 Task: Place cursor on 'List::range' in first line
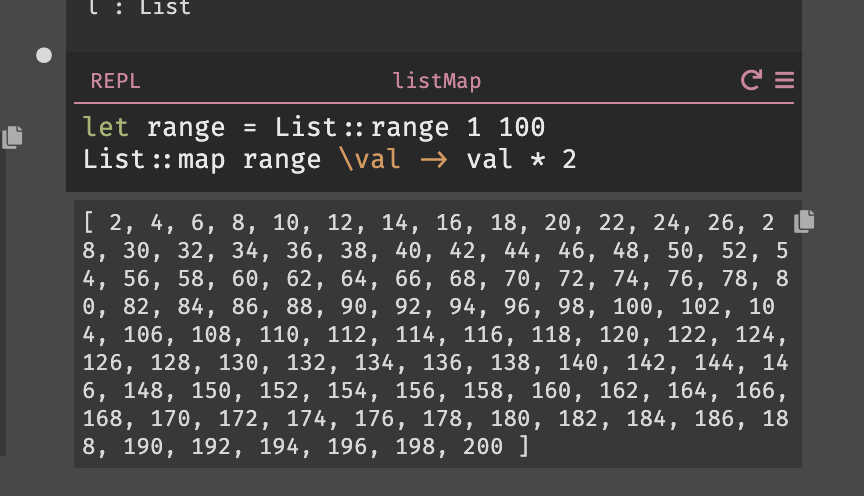[361, 127]
